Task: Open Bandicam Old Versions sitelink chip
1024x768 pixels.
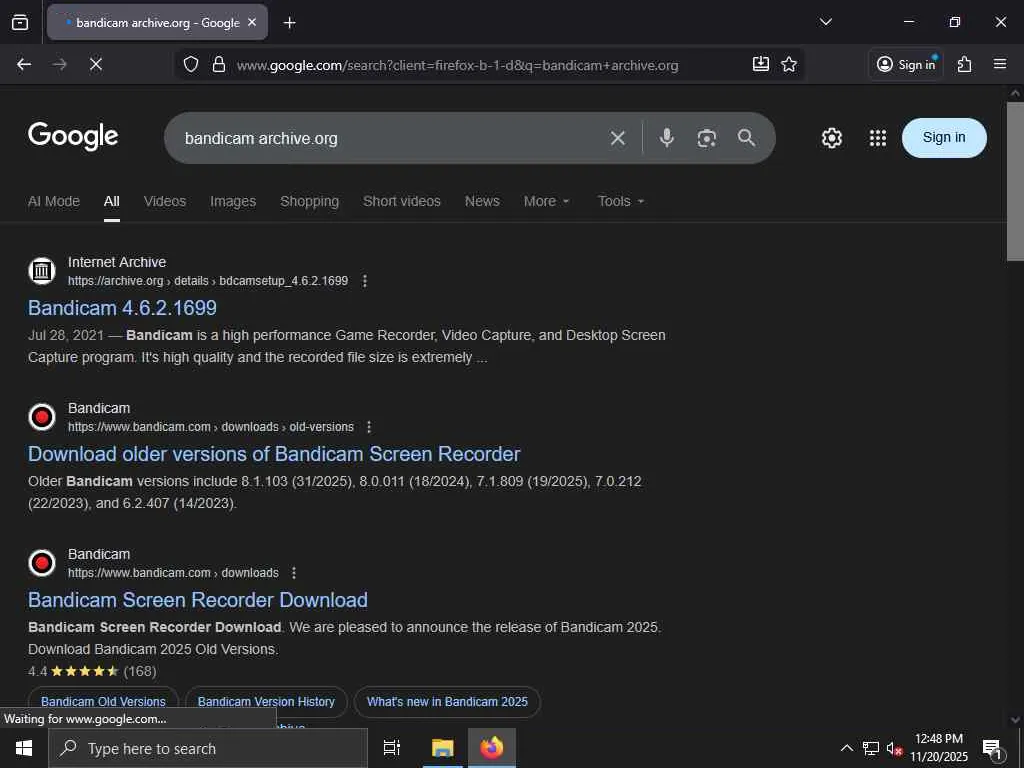Action: pos(103,701)
